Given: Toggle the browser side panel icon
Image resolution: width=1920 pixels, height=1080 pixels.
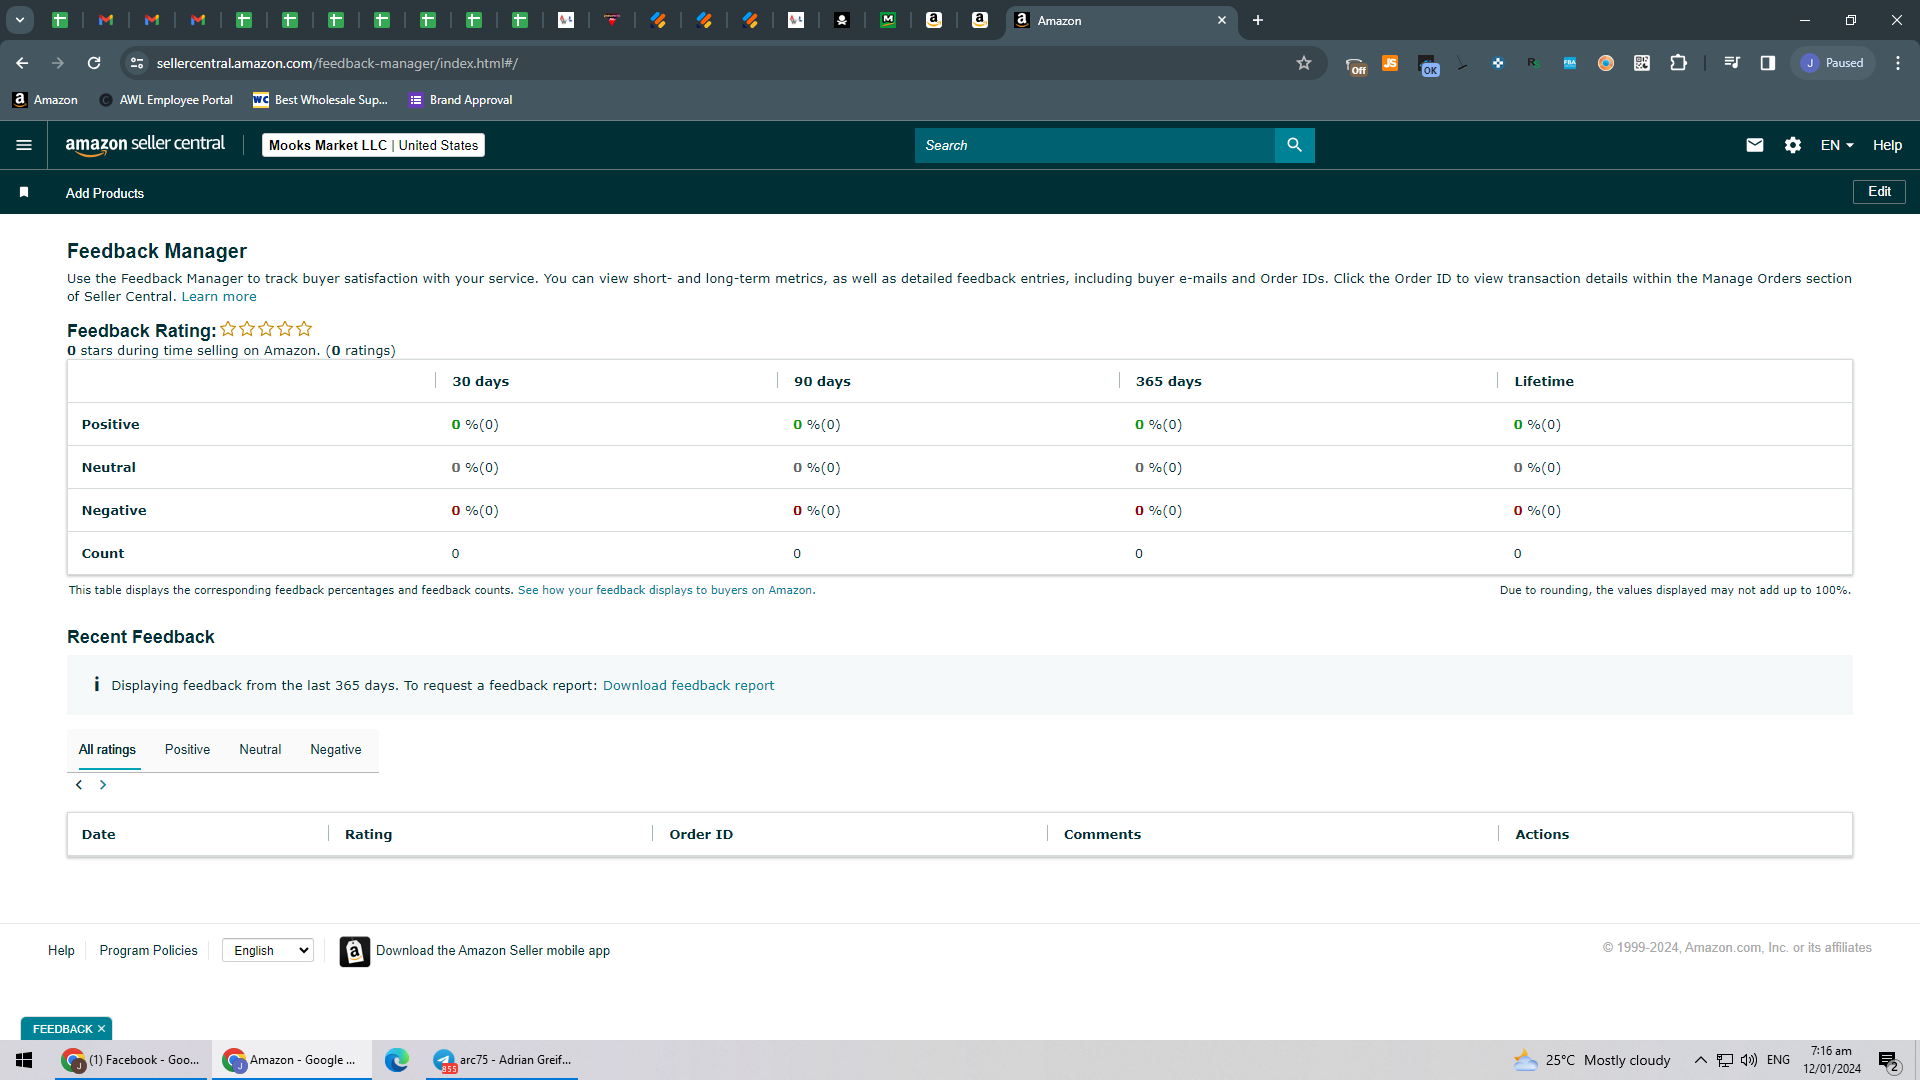Looking at the screenshot, I should click(1767, 63).
